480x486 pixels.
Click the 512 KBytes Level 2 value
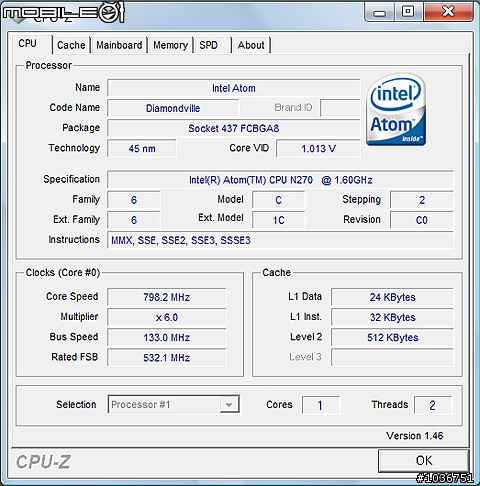(392, 337)
